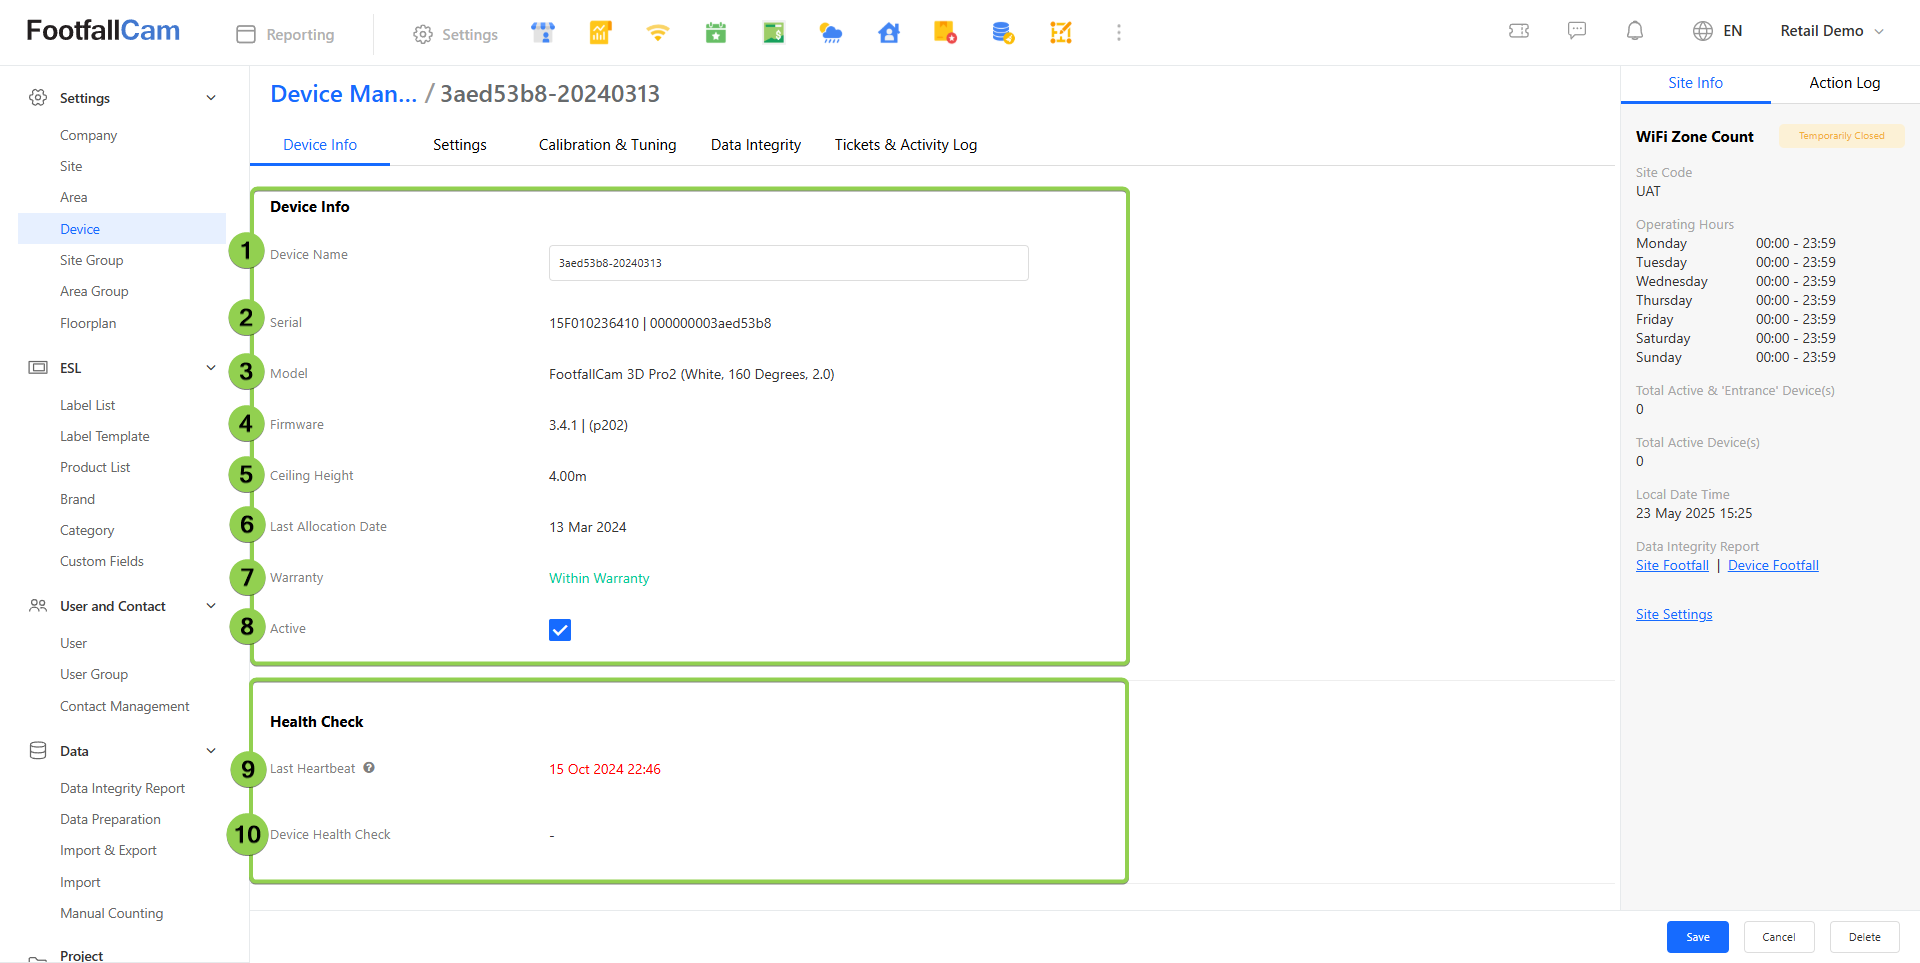Viewport: 1920px width, 963px height.
Task: Open Label Template under ESL
Action: tap(105, 436)
